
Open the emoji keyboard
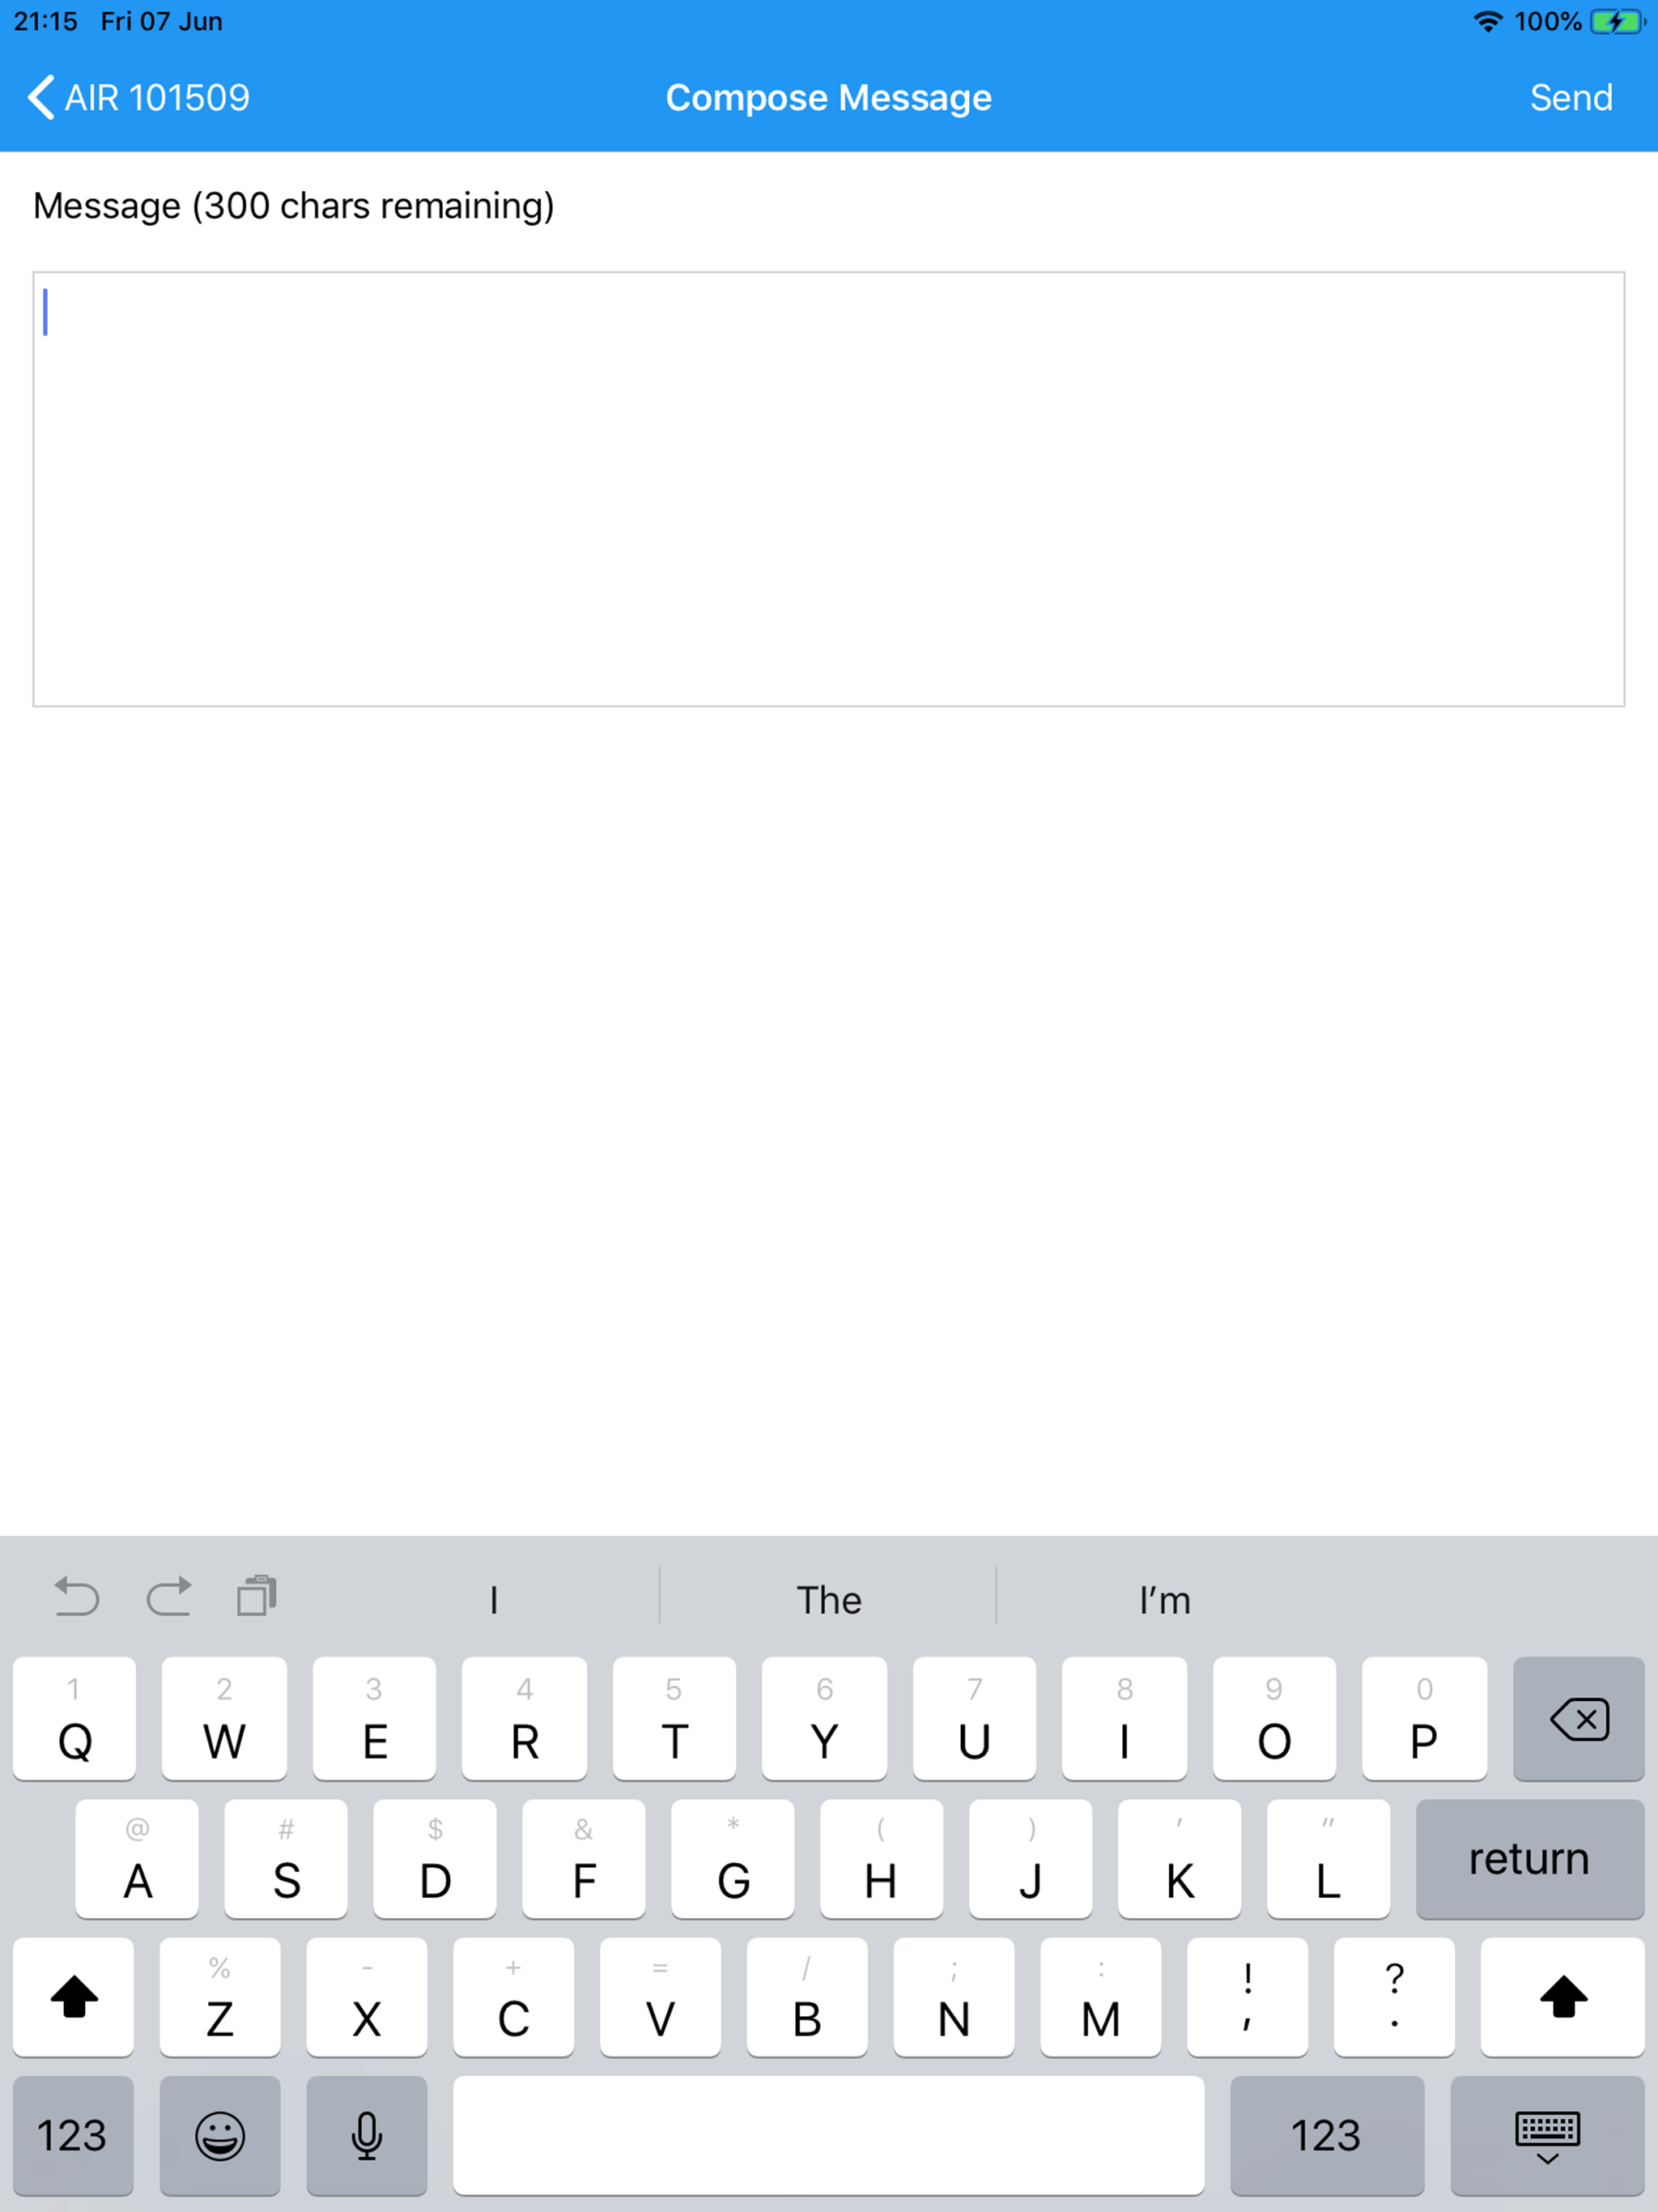tap(220, 2136)
